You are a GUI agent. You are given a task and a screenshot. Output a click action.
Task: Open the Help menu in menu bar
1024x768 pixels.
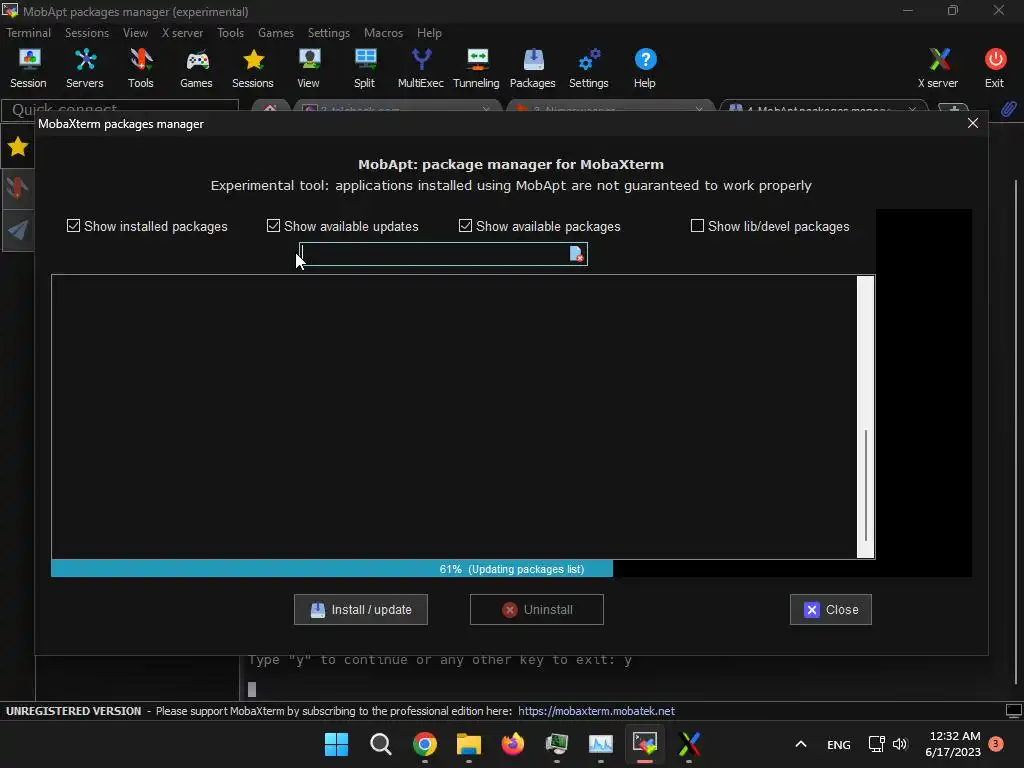click(429, 33)
